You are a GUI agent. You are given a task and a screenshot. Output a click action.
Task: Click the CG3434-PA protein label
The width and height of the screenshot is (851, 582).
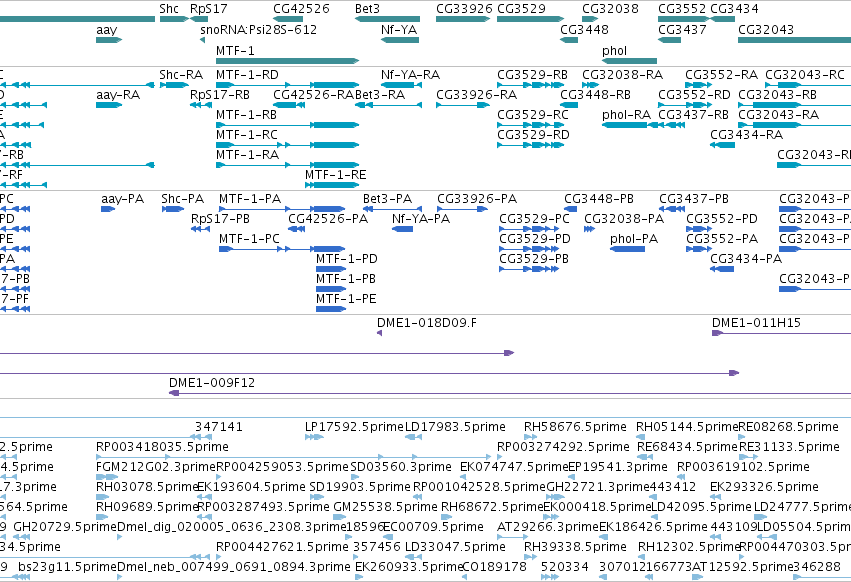[746, 258]
